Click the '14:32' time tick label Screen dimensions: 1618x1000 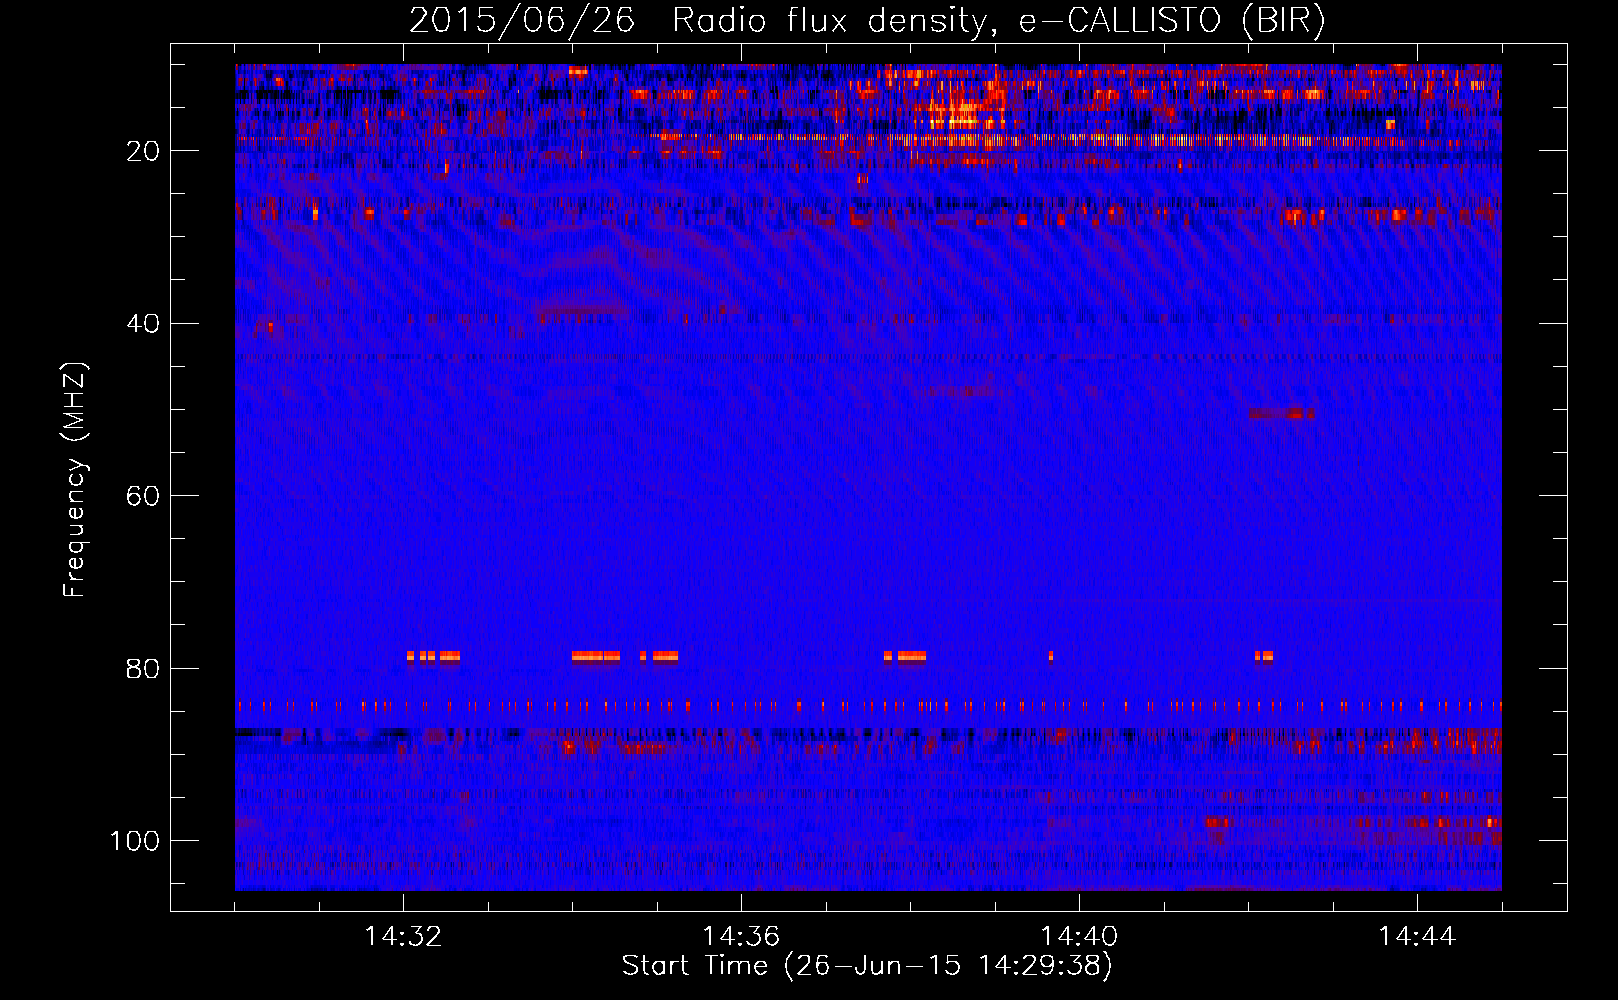[403, 937]
